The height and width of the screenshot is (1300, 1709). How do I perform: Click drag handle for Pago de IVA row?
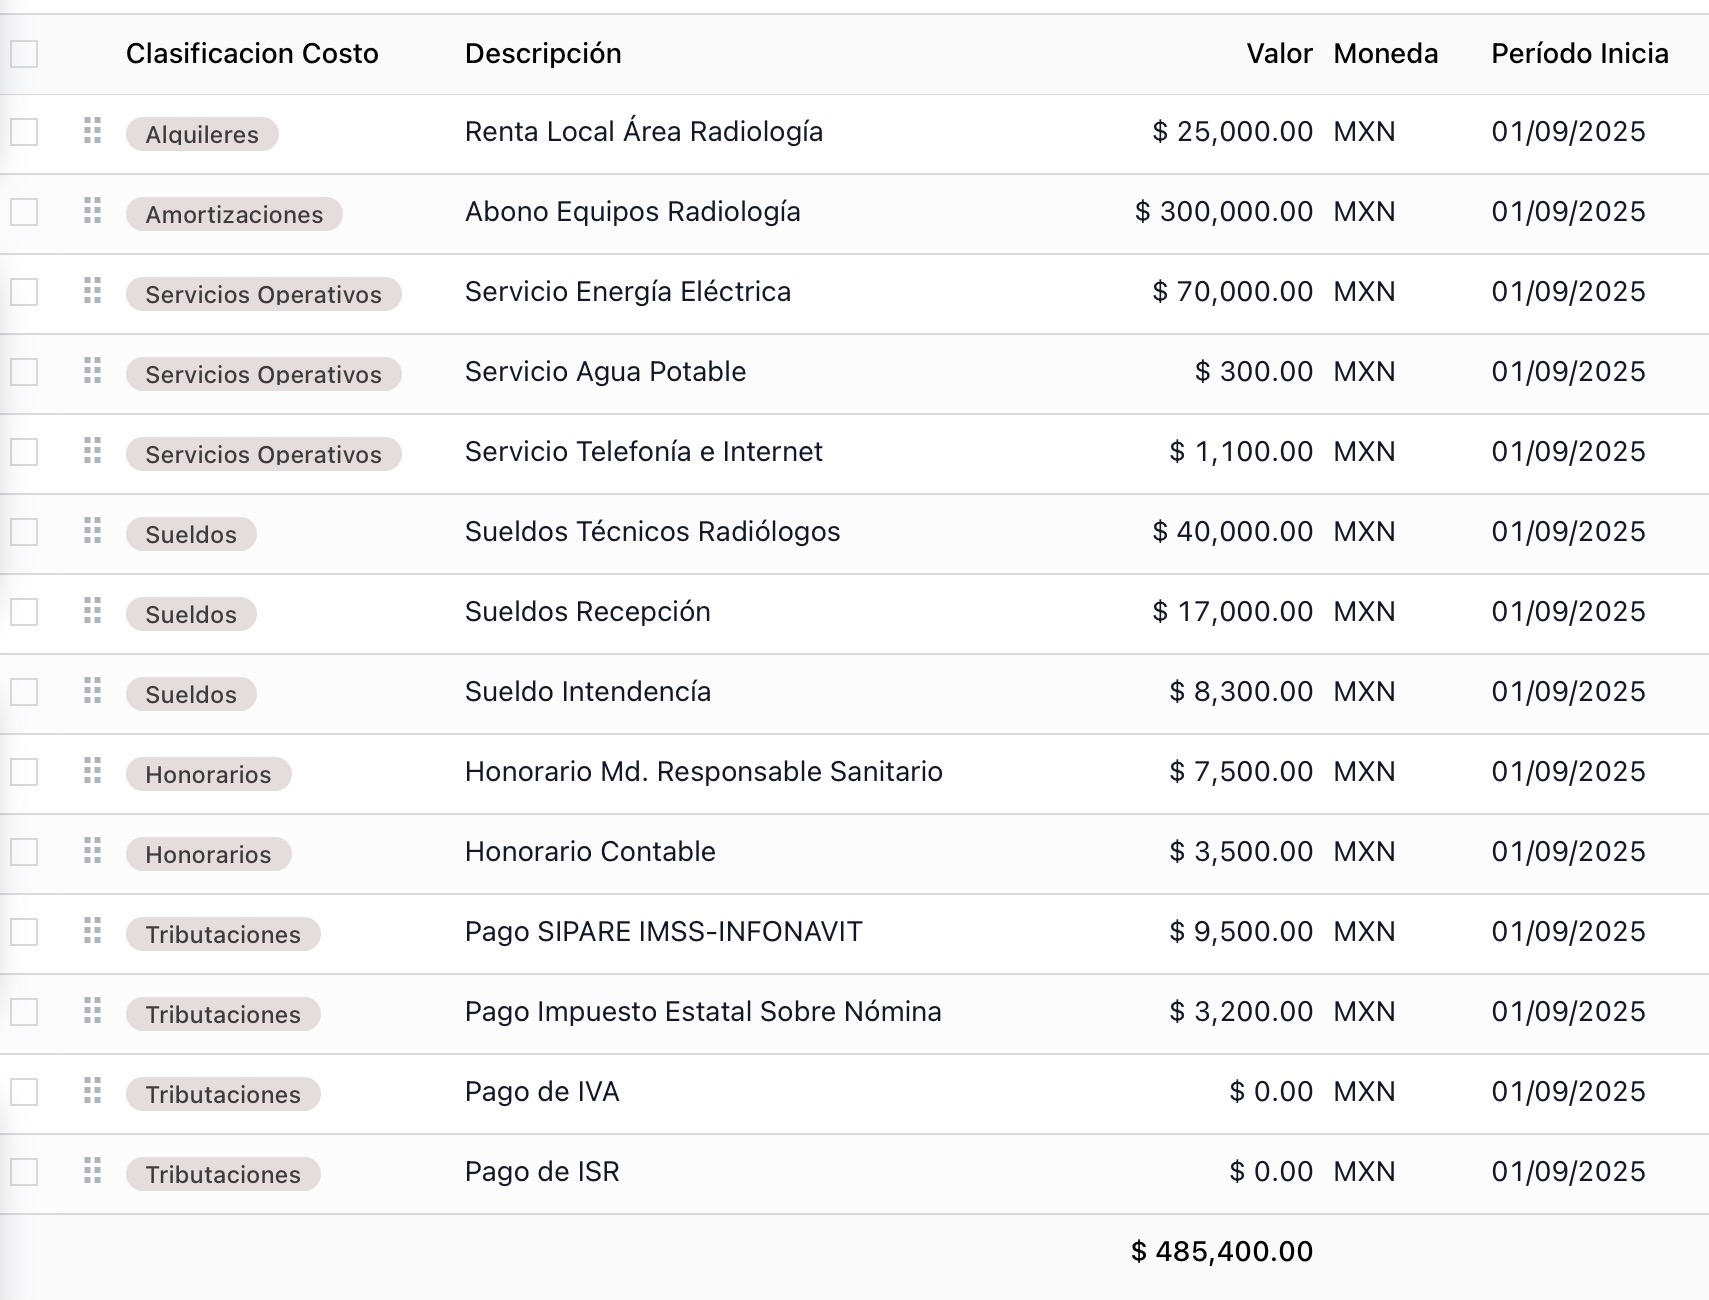(x=92, y=1091)
